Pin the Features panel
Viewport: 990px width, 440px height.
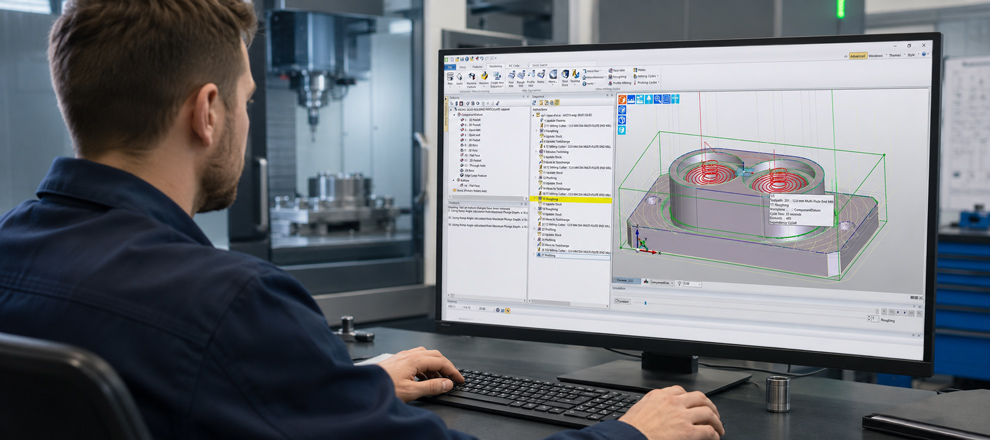pos(523,97)
